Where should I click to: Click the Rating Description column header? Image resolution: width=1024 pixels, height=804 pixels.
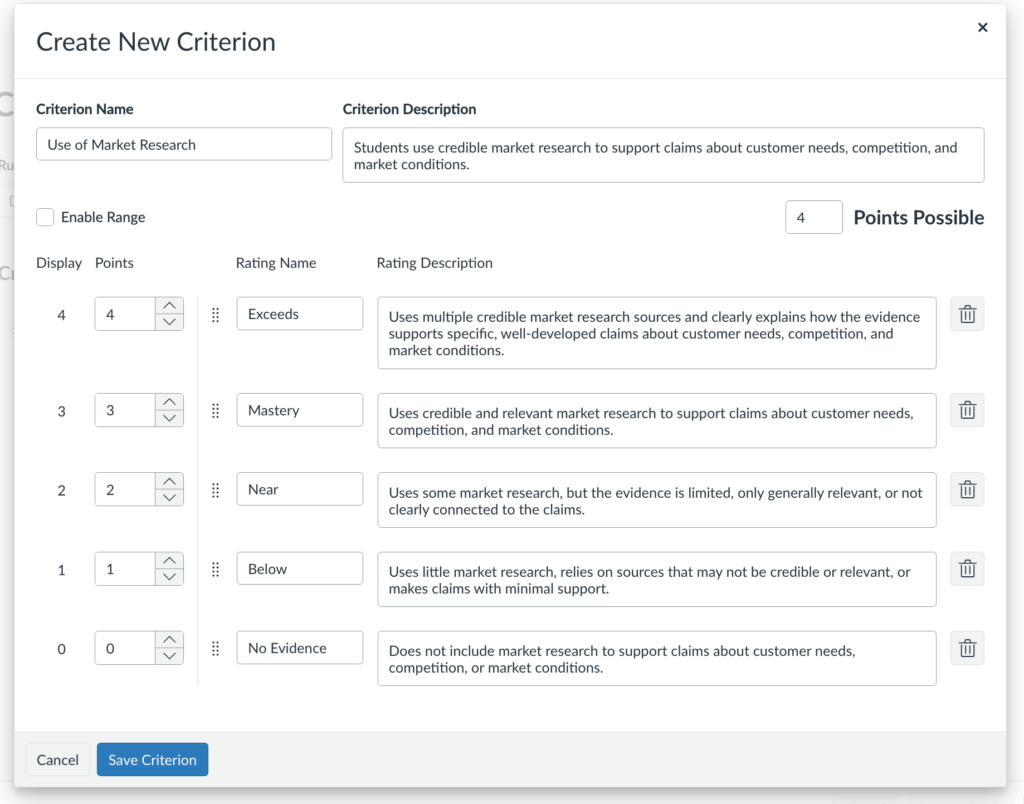(434, 263)
